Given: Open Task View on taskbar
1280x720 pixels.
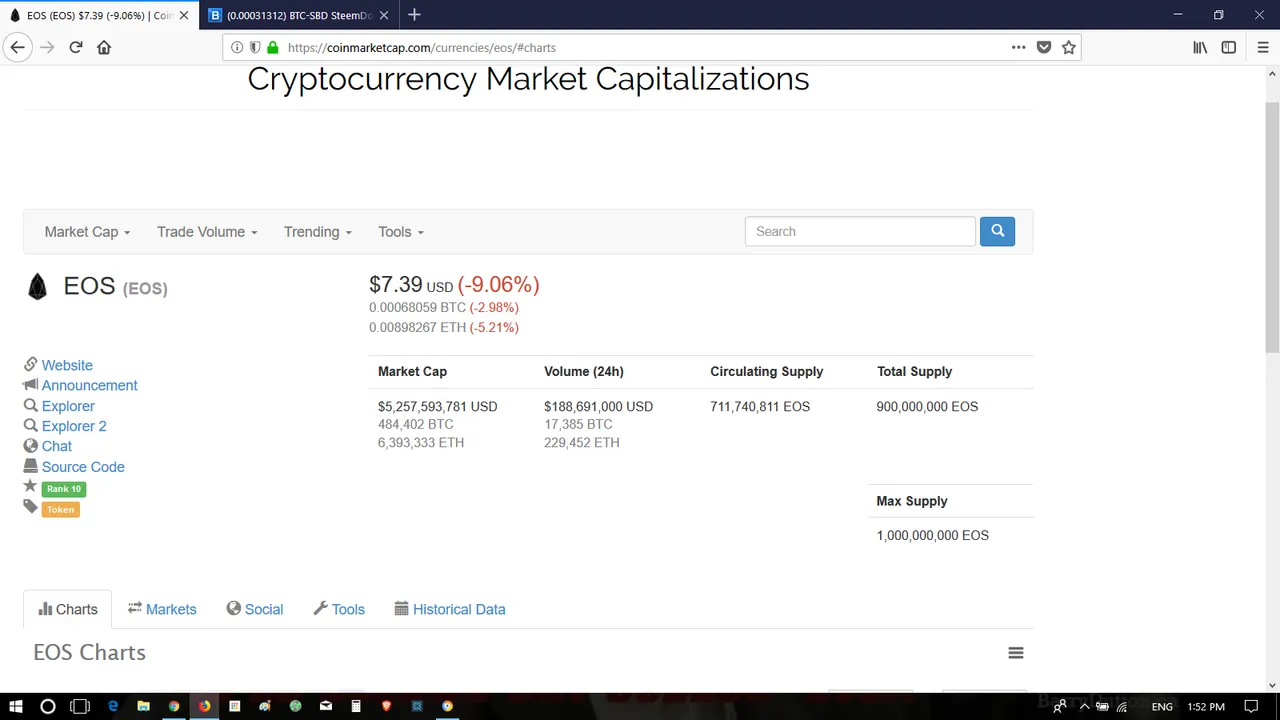Looking at the screenshot, I should click(x=80, y=706).
